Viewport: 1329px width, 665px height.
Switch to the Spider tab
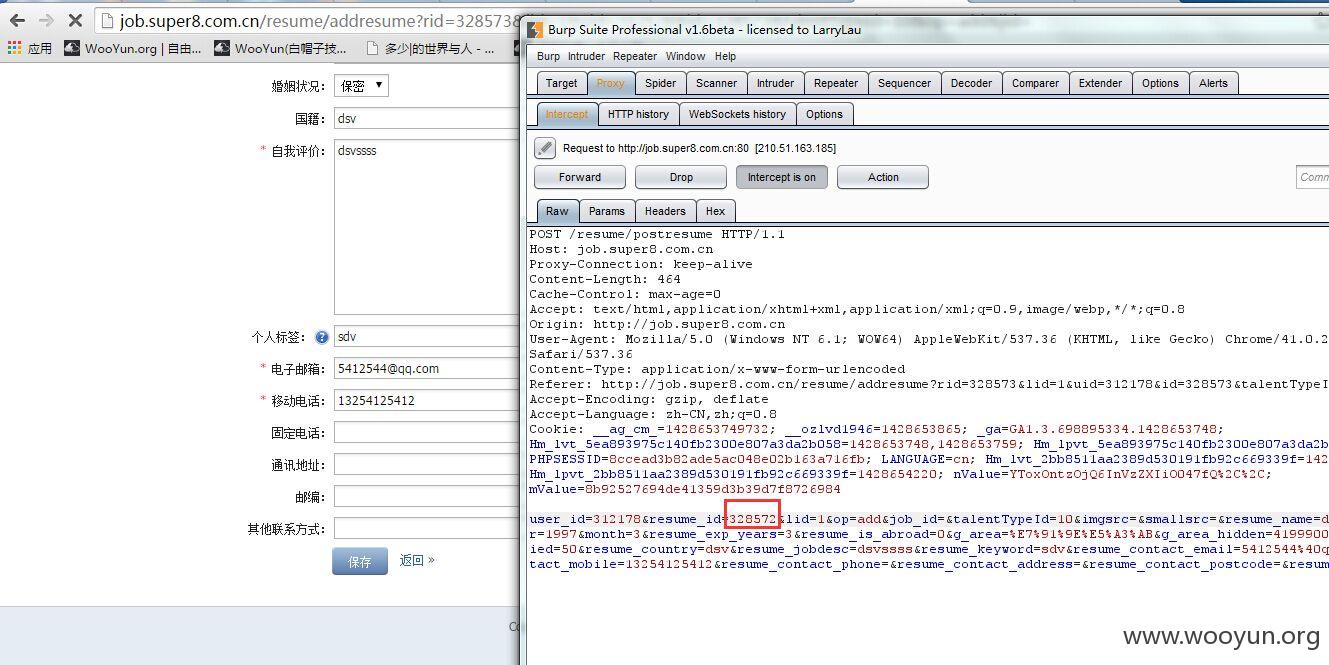pos(660,83)
